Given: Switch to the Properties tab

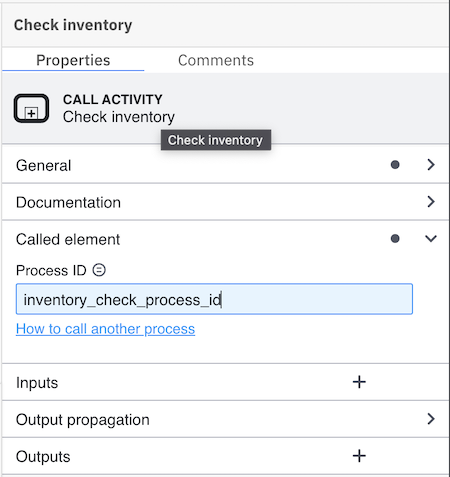Looking at the screenshot, I should point(73,60).
